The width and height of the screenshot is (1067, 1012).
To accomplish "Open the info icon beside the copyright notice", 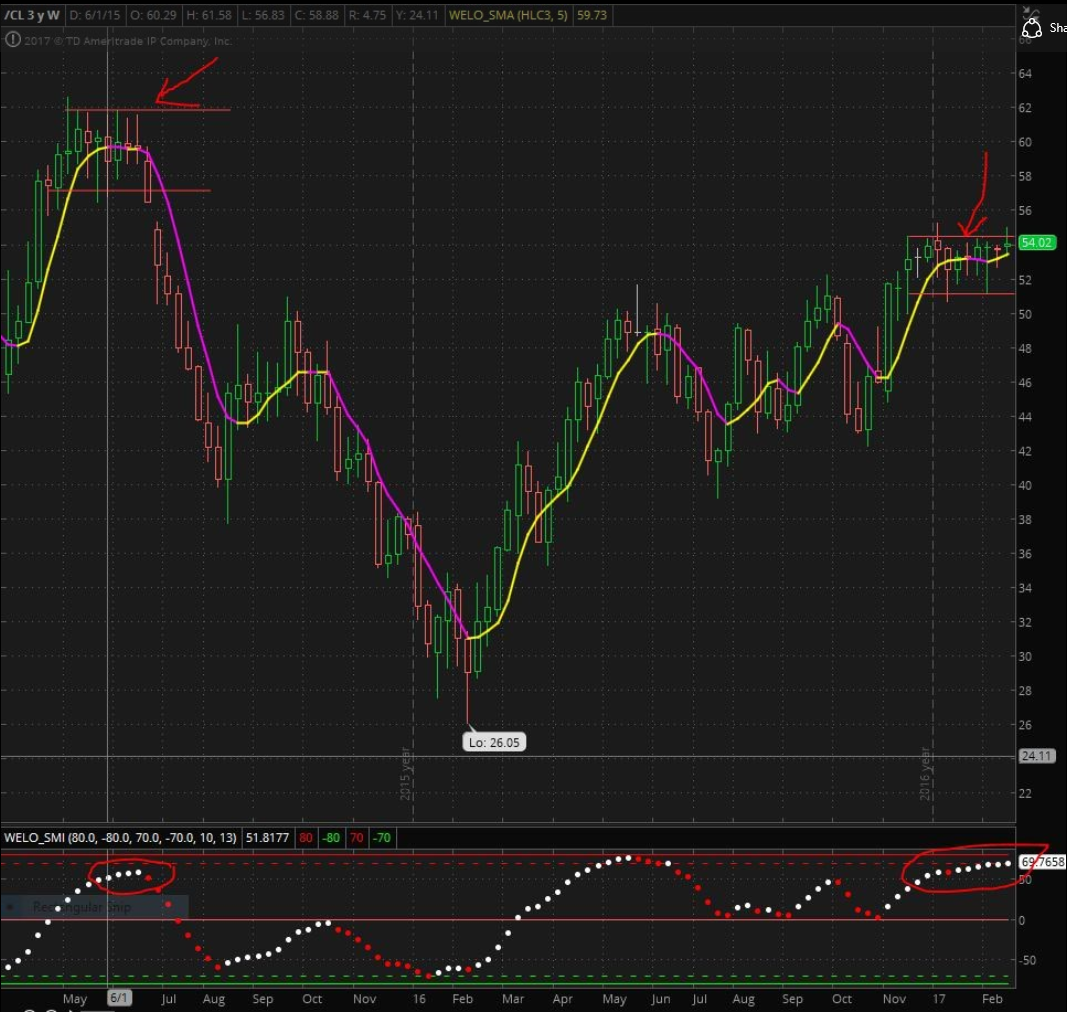I will [12, 40].
